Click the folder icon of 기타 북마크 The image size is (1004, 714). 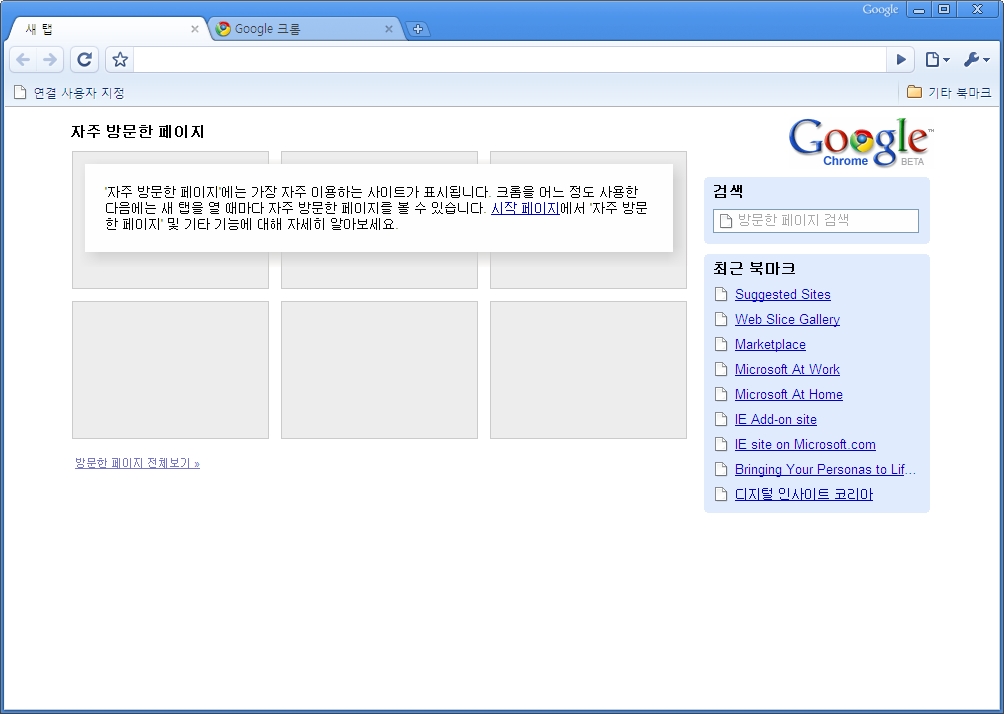point(914,92)
